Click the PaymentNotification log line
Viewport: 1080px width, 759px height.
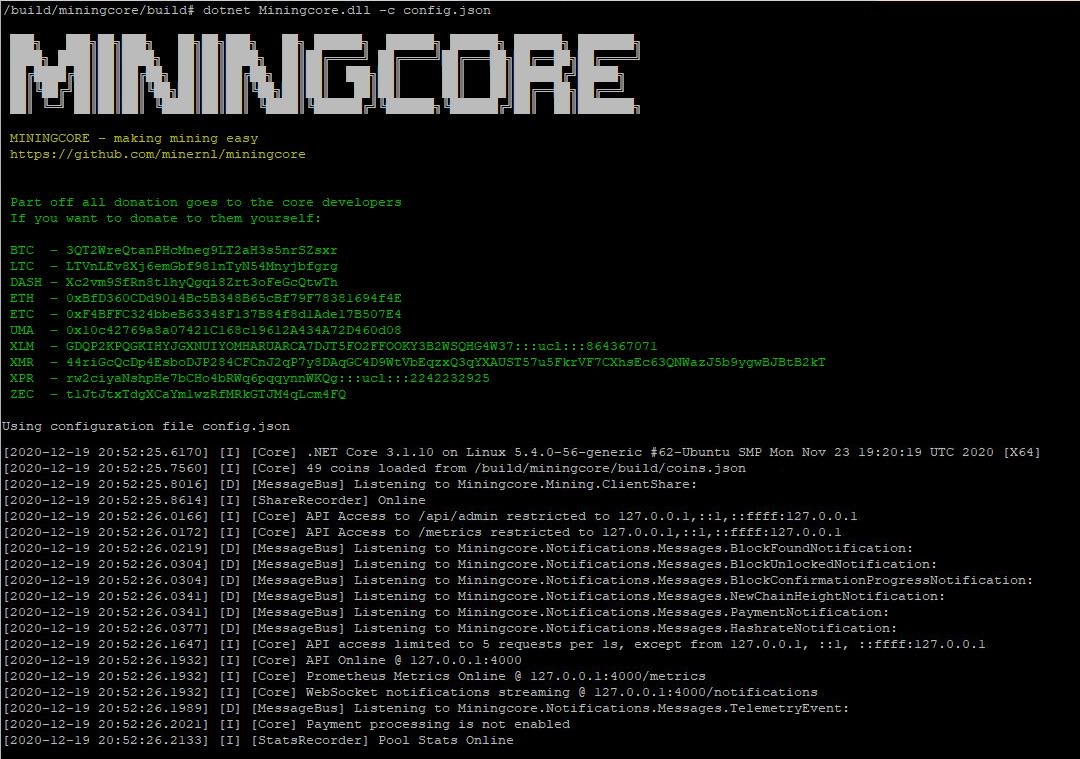[446, 612]
